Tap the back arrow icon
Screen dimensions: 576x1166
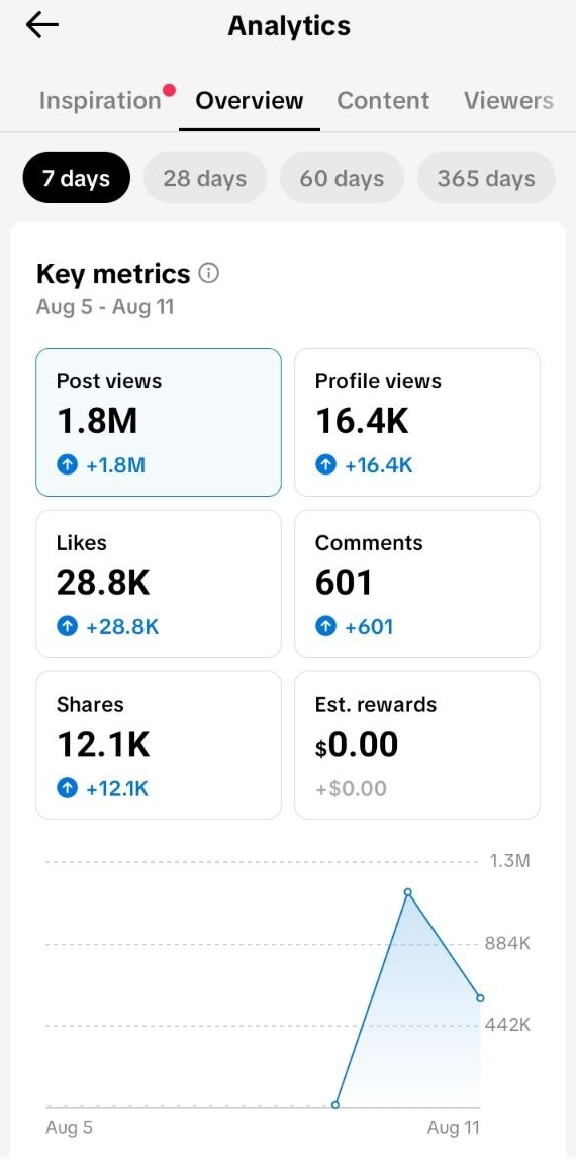(x=42, y=25)
